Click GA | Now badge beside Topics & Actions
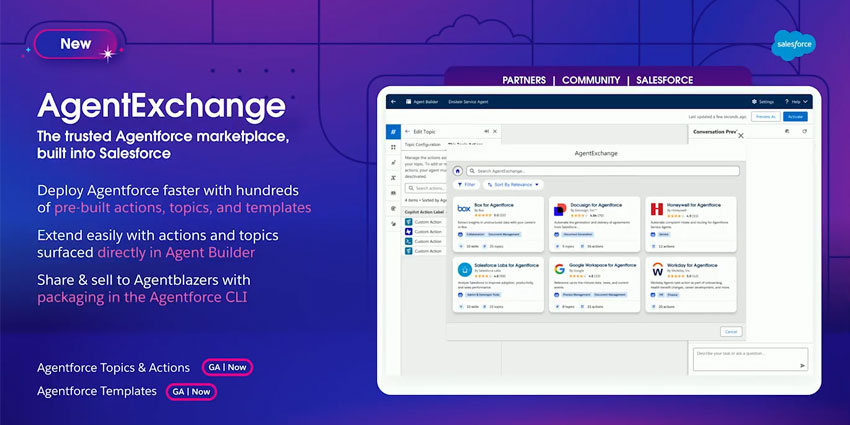Image resolution: width=850 pixels, height=425 pixels. [x=227, y=368]
